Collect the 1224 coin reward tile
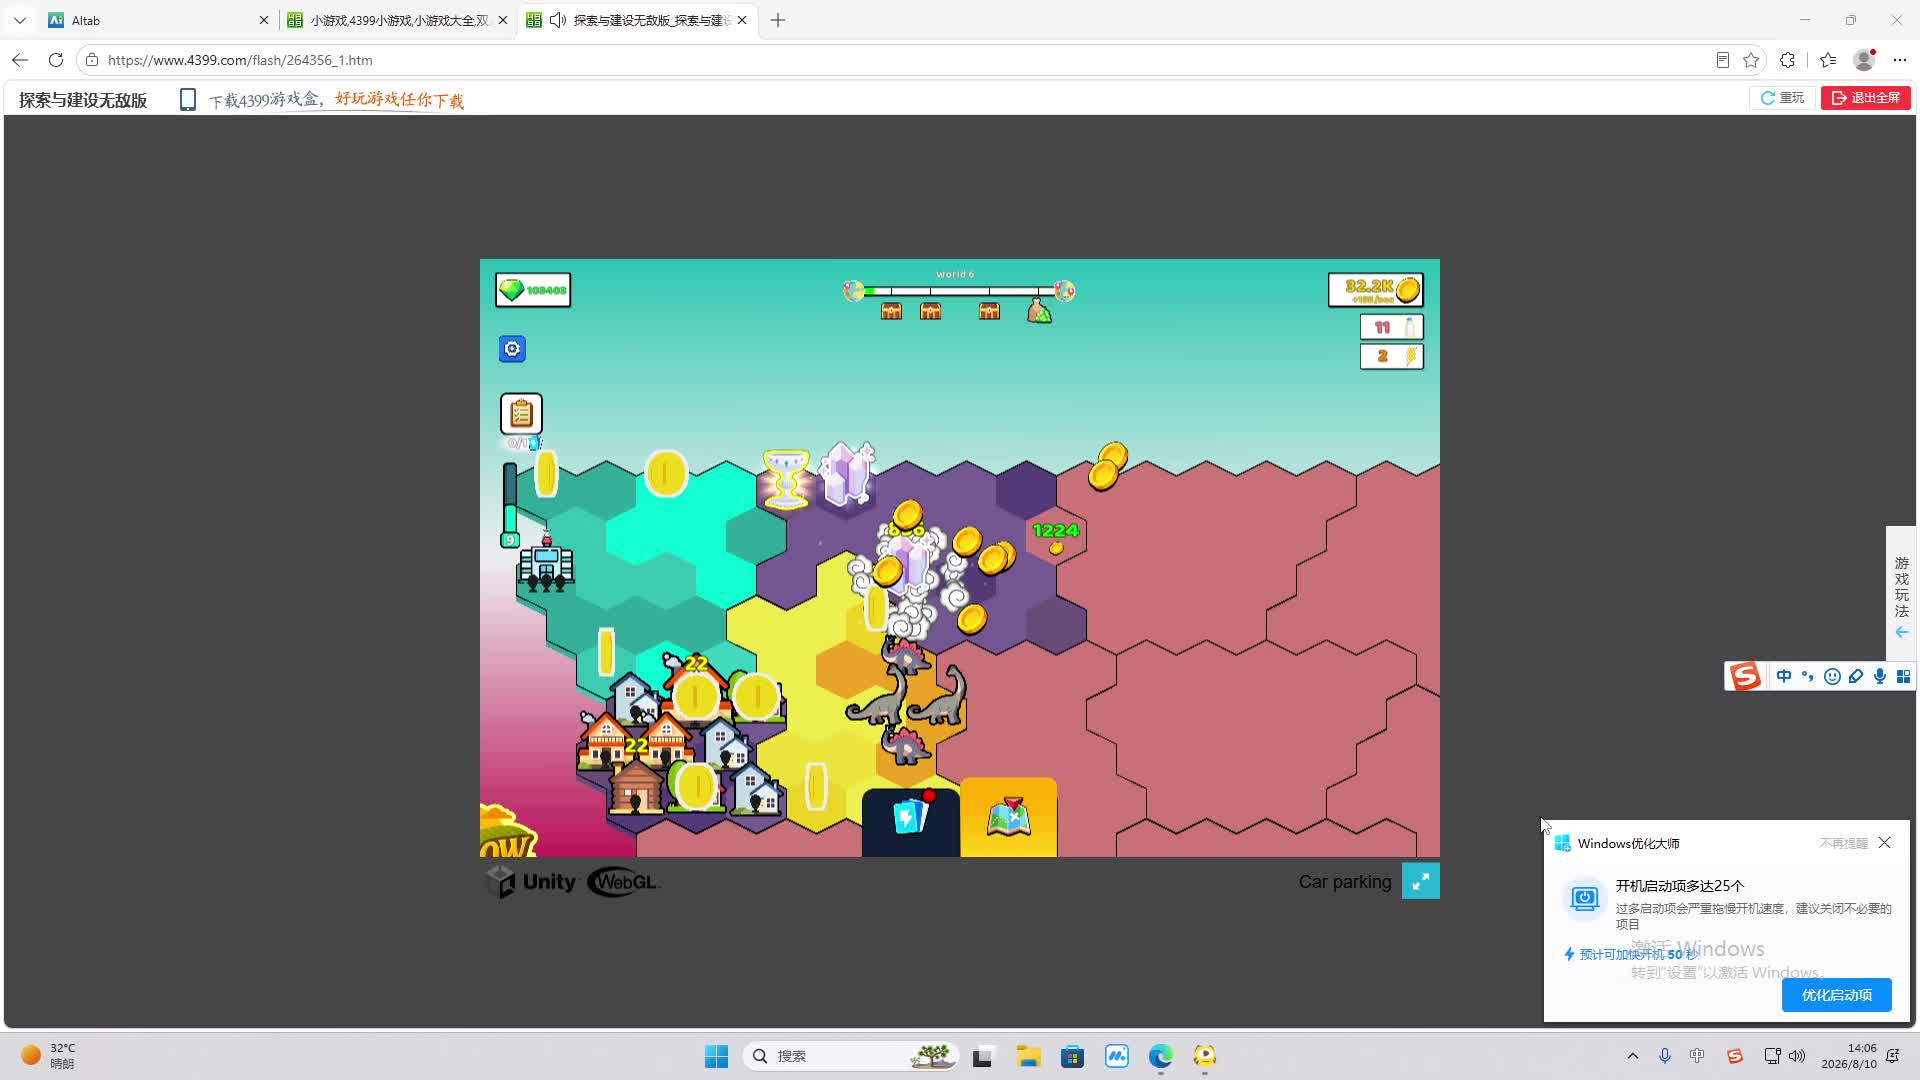The width and height of the screenshot is (1920, 1080). 1056,536
